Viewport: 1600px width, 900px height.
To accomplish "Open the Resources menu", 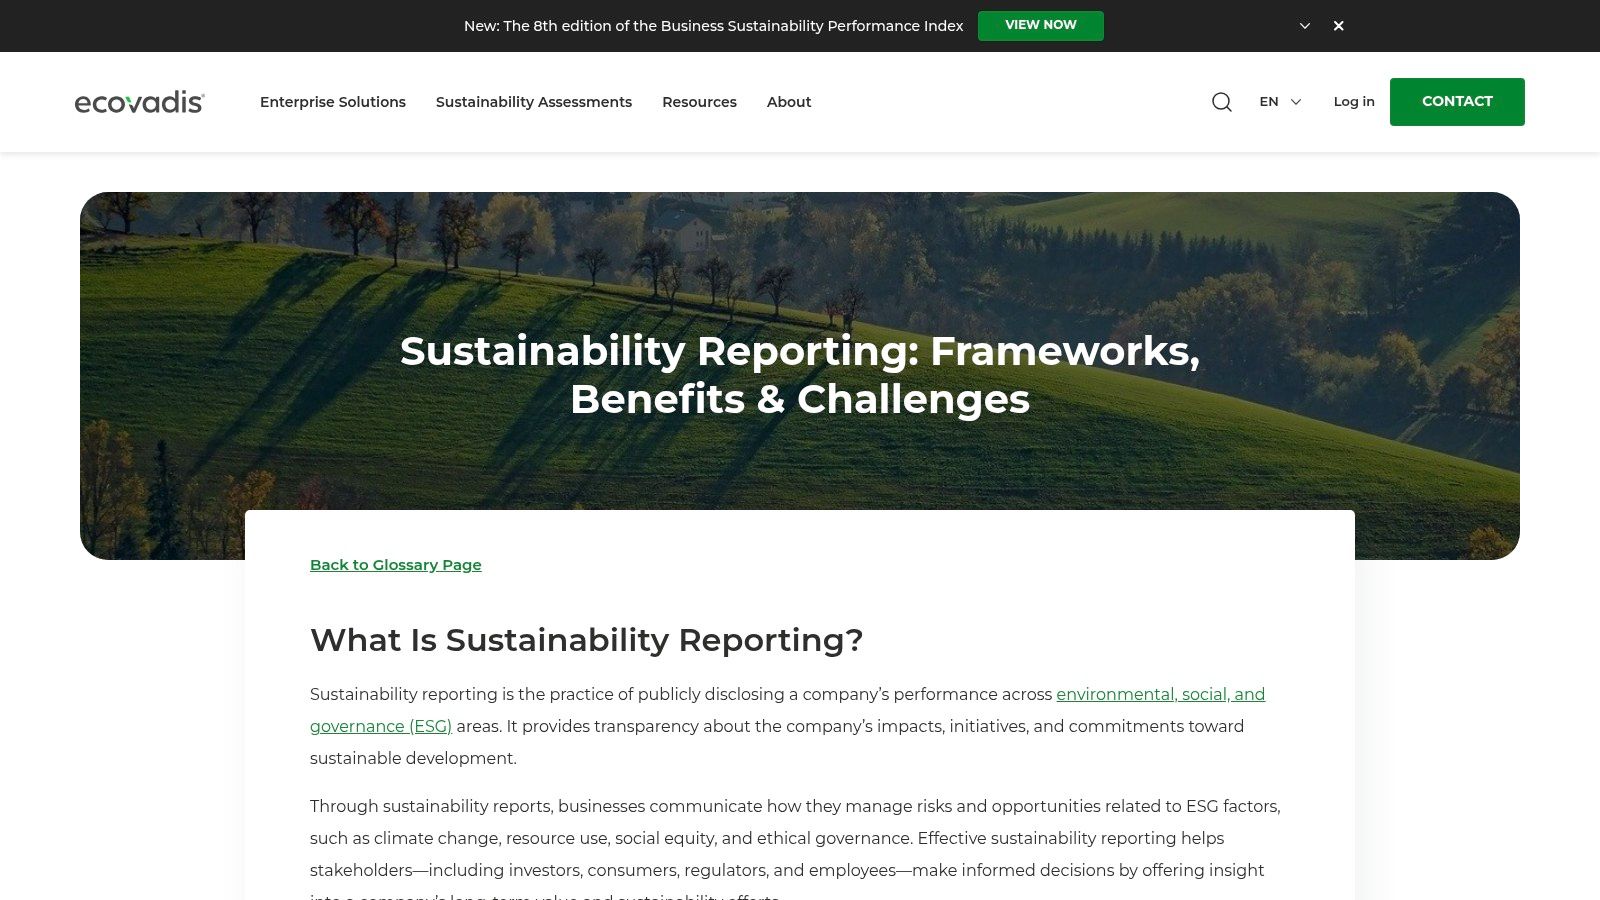I will [x=699, y=102].
